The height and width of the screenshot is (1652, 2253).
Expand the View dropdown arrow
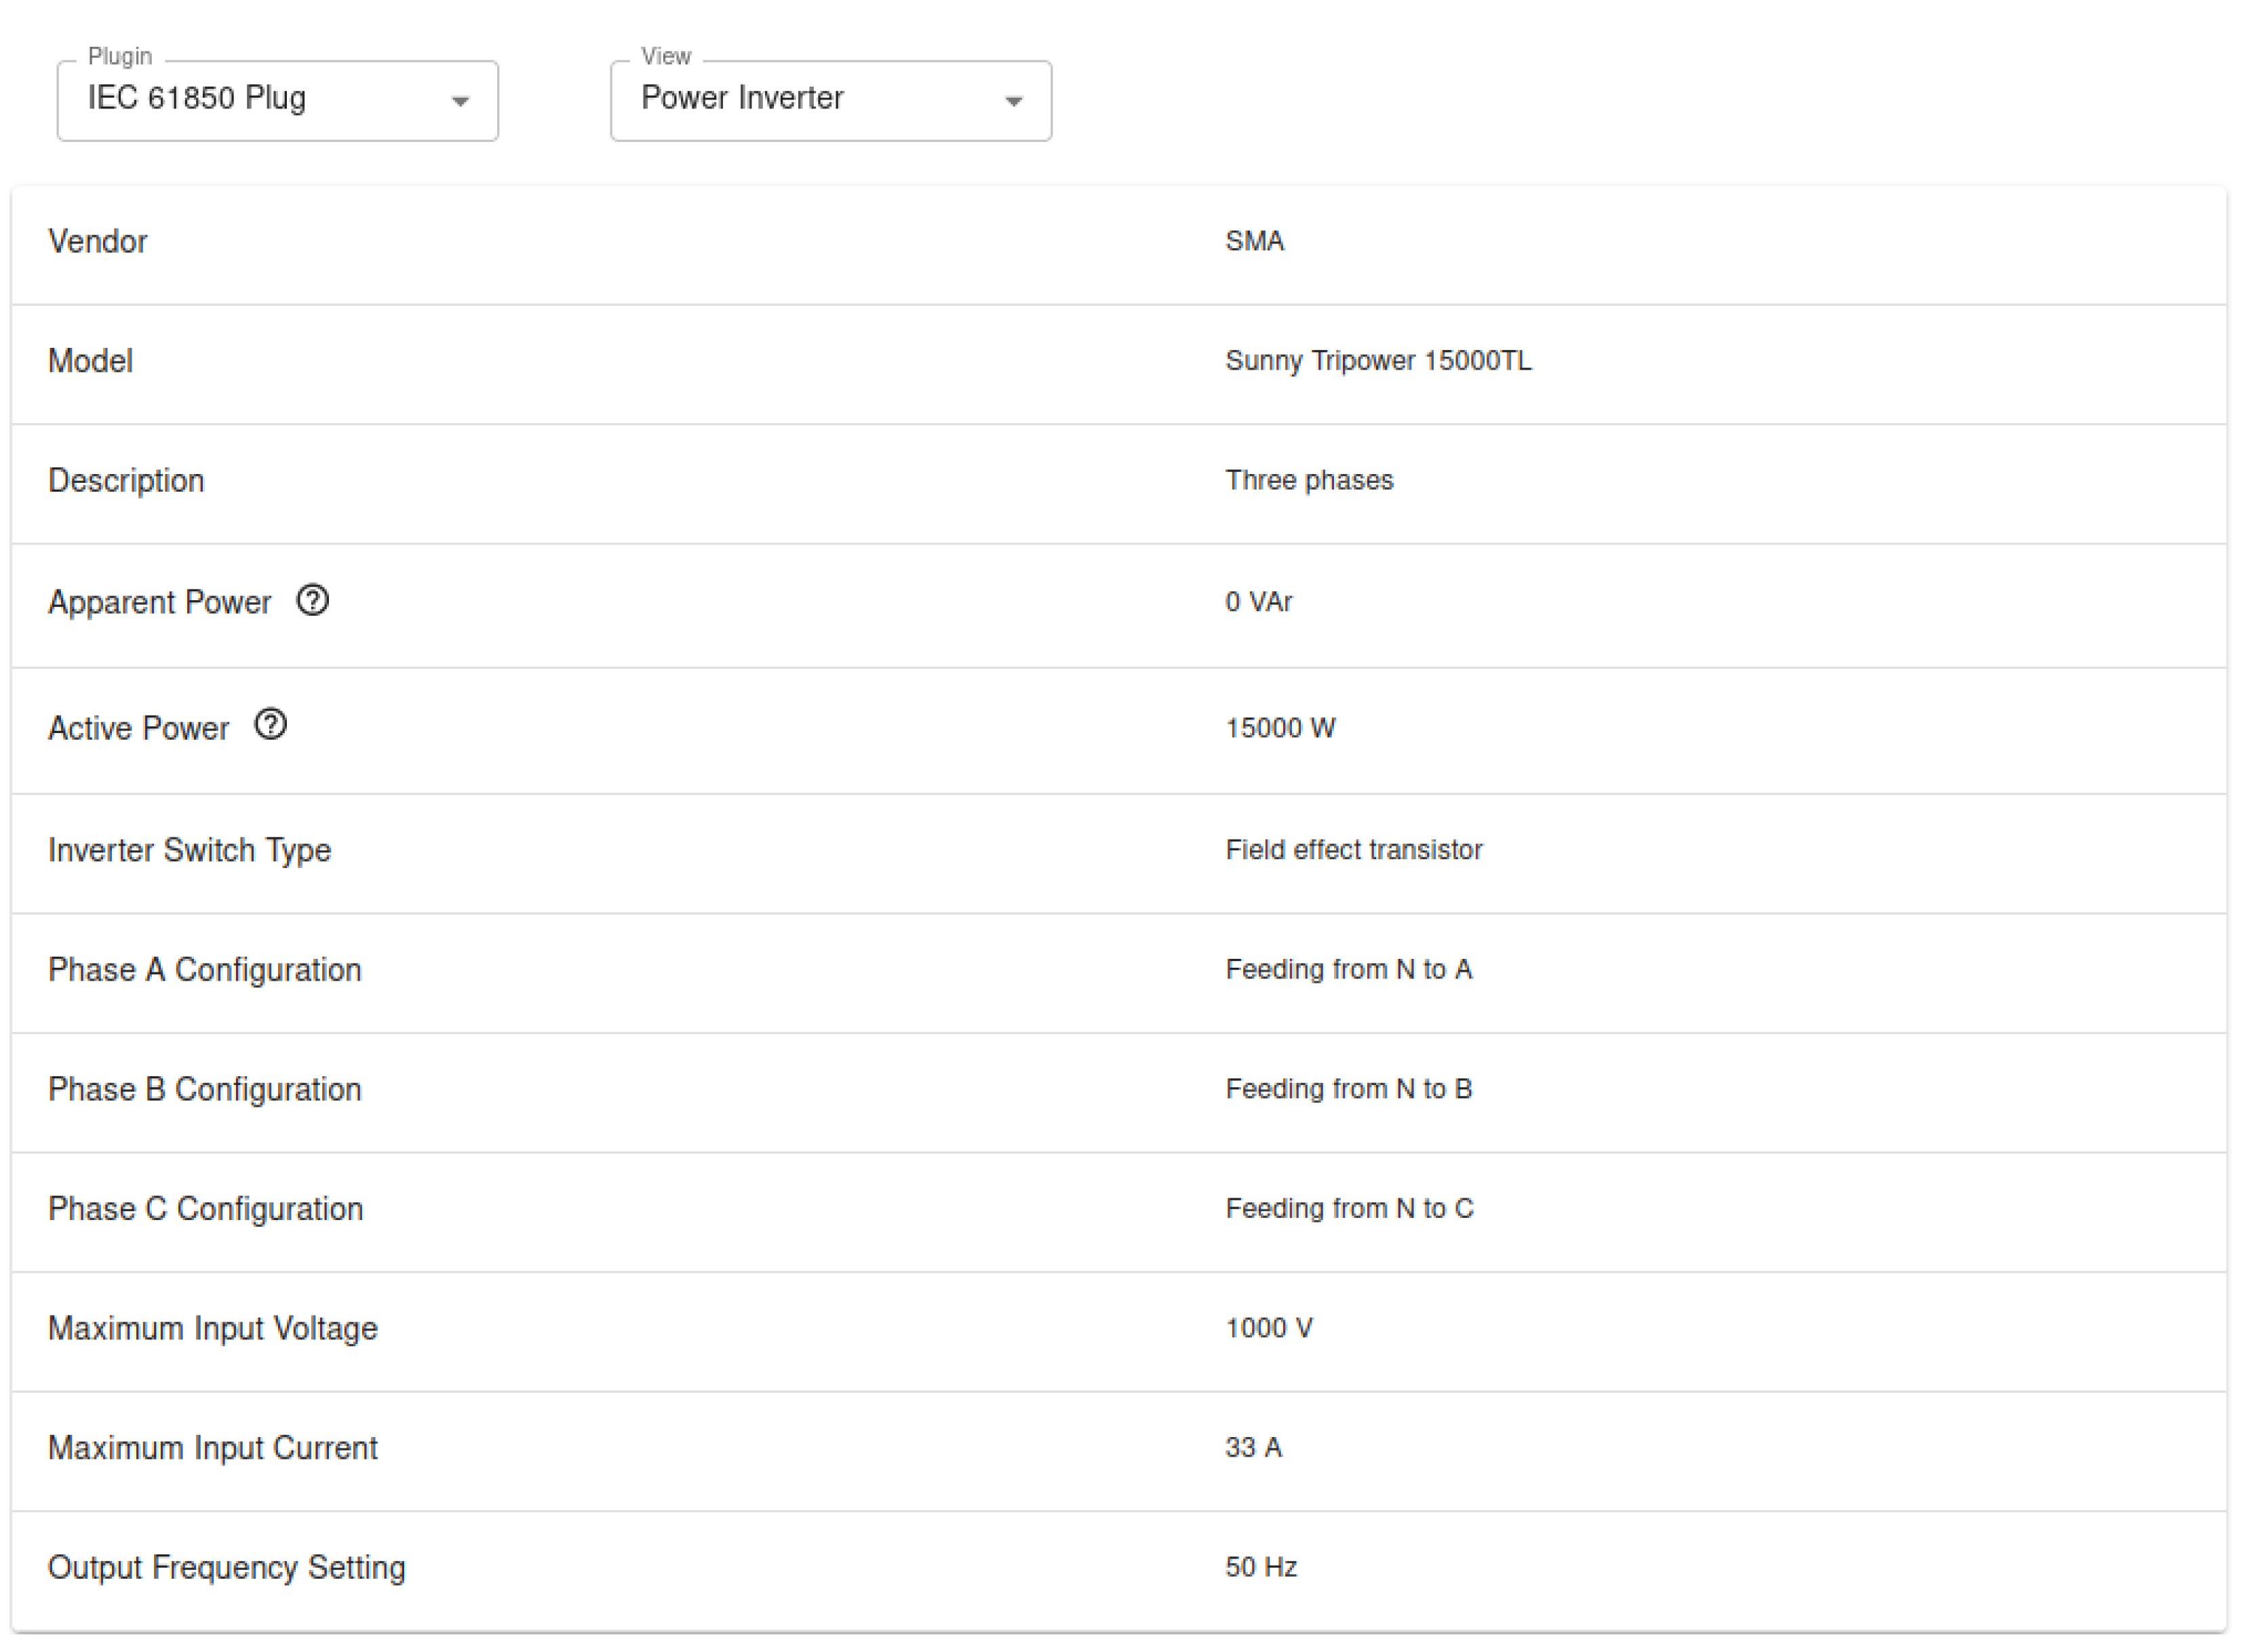click(1014, 101)
